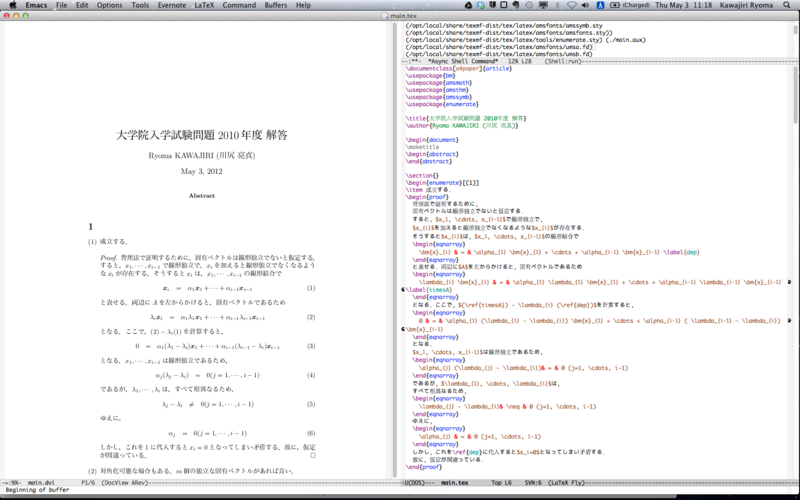Click the user name Kawajiri Ryoma
Screen dimensions: 800x500
click(x=746, y=5)
